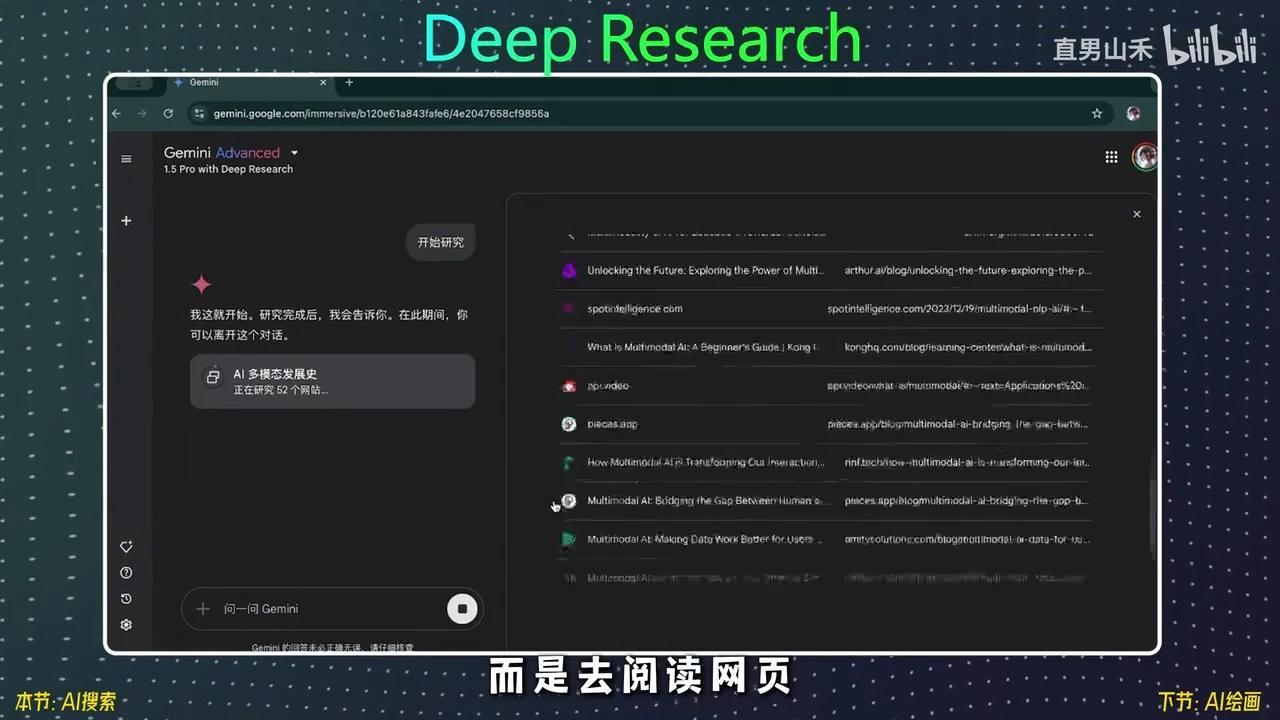Go back in browser history
1280x720 pixels.
pos(117,114)
